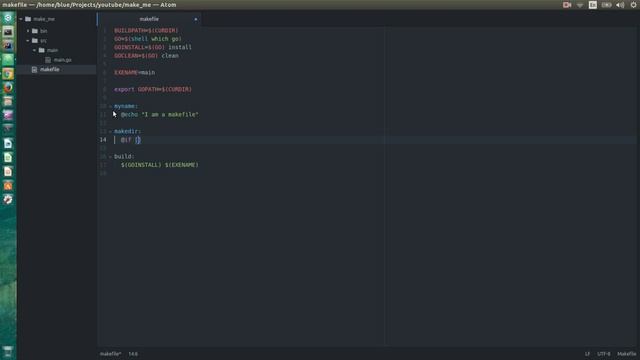Open the sound volume indicator
Image resolution: width=640 pixels, height=360 pixels.
pos(620,5)
